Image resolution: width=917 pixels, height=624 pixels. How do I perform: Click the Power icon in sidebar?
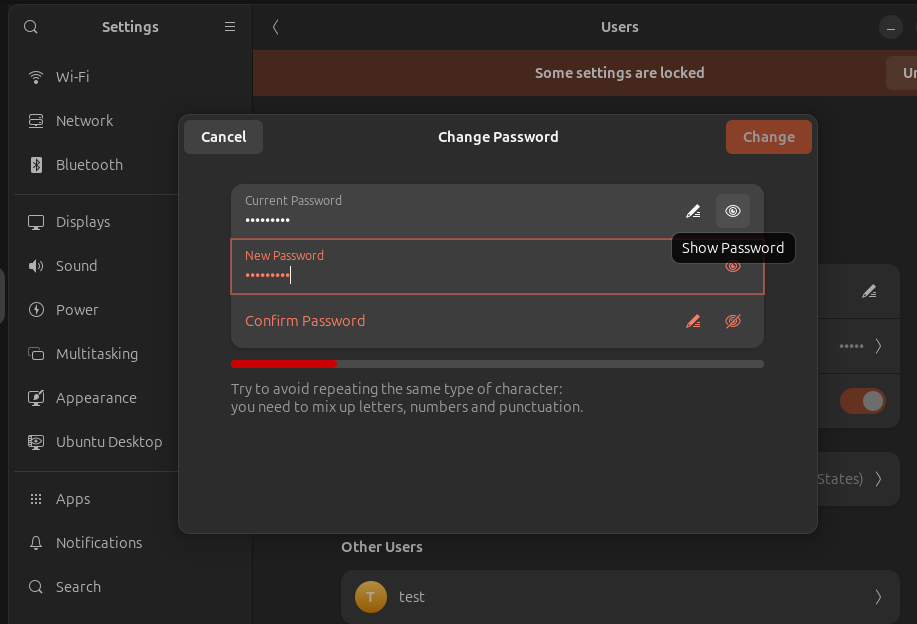click(36, 310)
